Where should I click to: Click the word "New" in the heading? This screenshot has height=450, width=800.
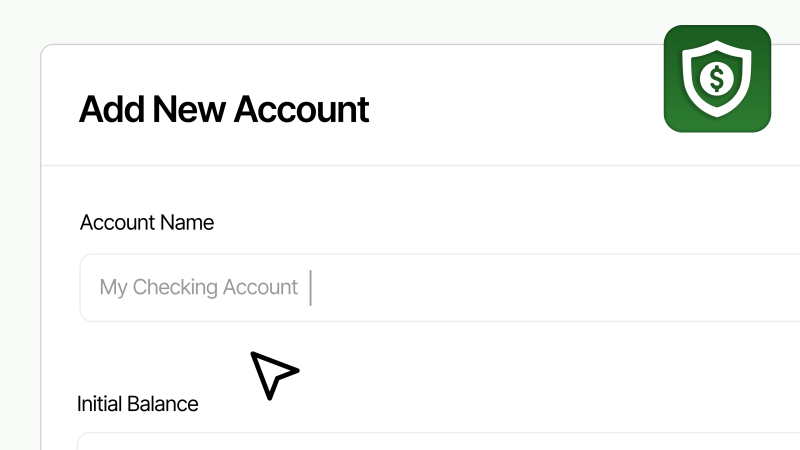click(x=189, y=109)
